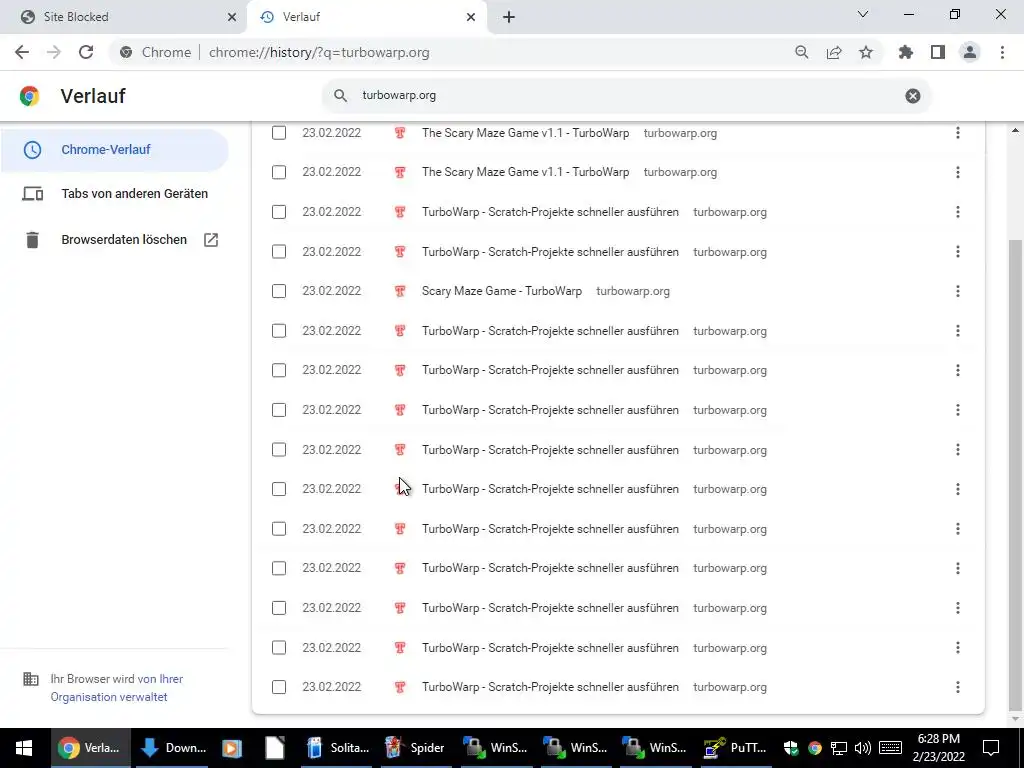Select Chrome-Verlauf in the sidebar

pos(114,150)
